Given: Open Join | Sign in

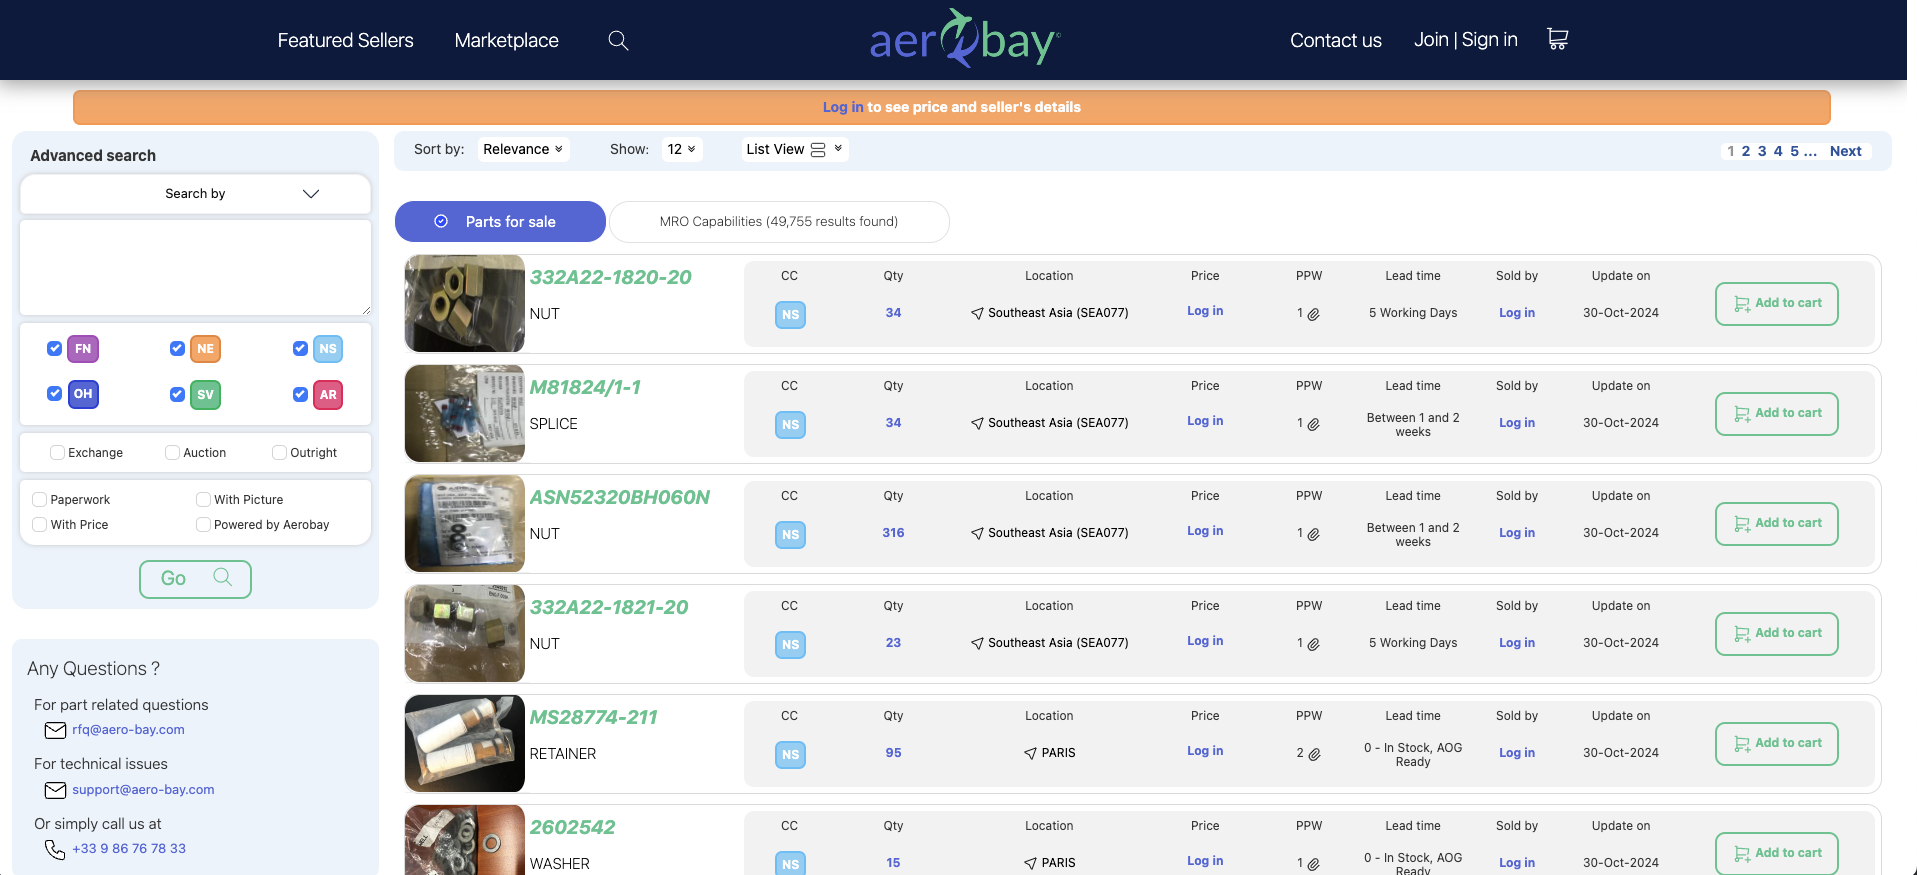Looking at the screenshot, I should click(1465, 39).
